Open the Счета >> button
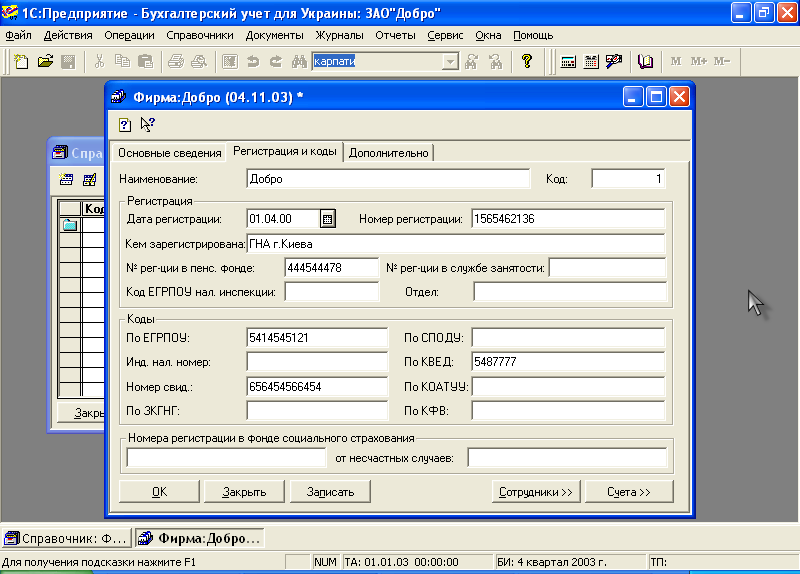This screenshot has height=574, width=800. [x=629, y=492]
